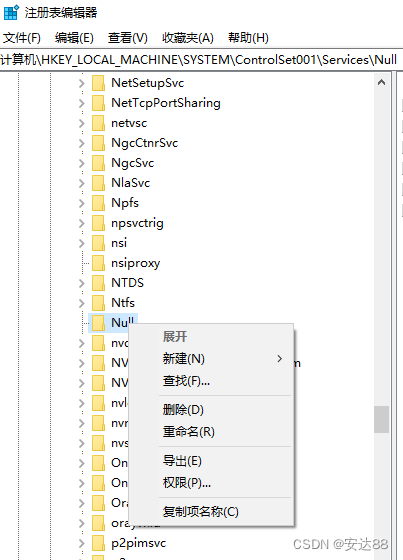Select the npsvctrig key name
403x560 pixels.
tap(137, 224)
